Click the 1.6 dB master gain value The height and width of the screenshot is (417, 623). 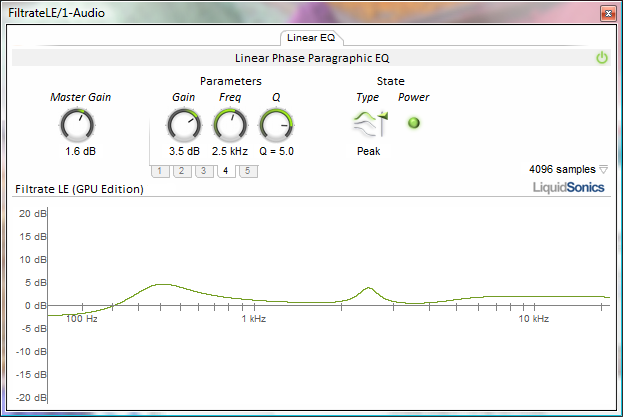tap(80, 152)
